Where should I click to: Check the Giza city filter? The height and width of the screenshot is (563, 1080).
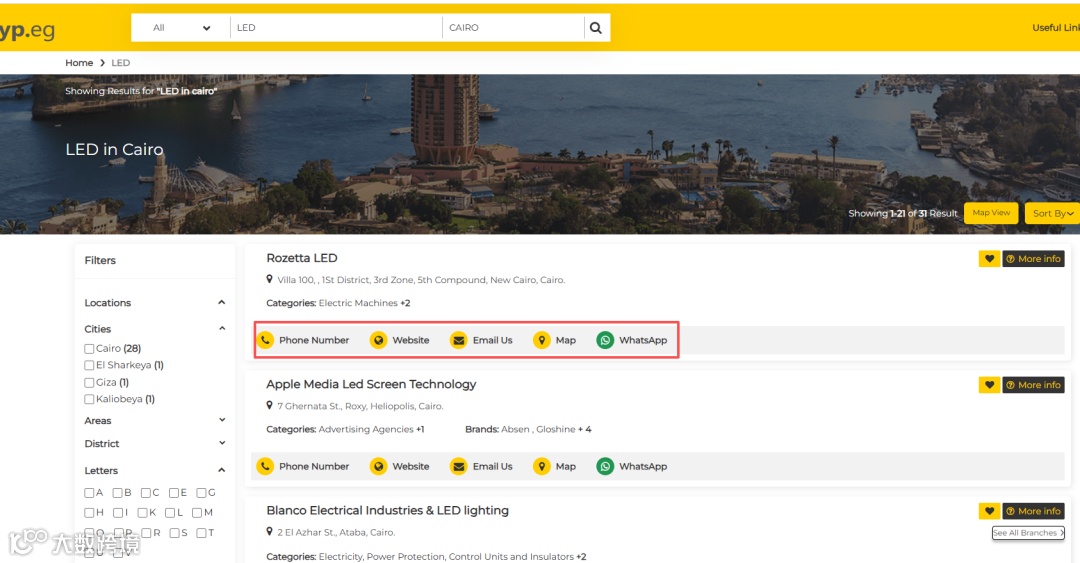(x=89, y=382)
